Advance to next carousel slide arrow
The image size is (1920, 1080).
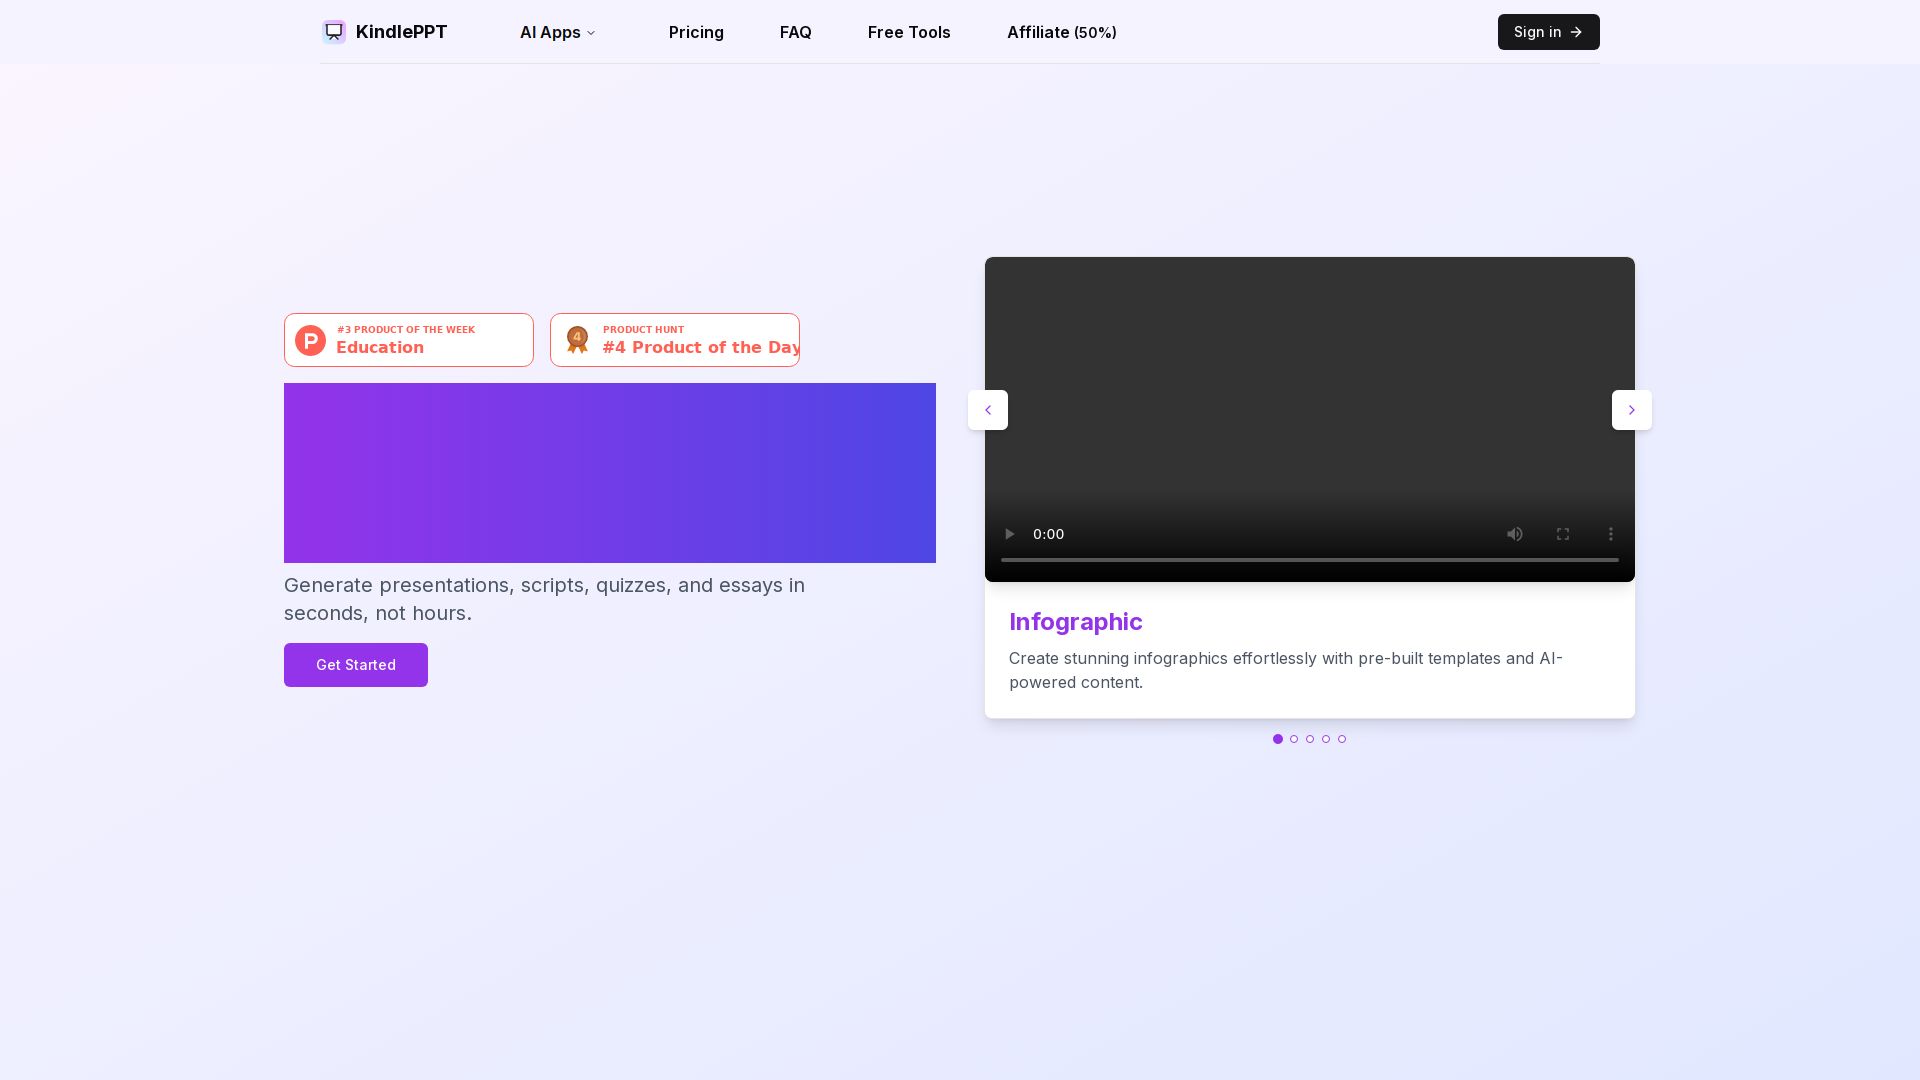[1632, 410]
